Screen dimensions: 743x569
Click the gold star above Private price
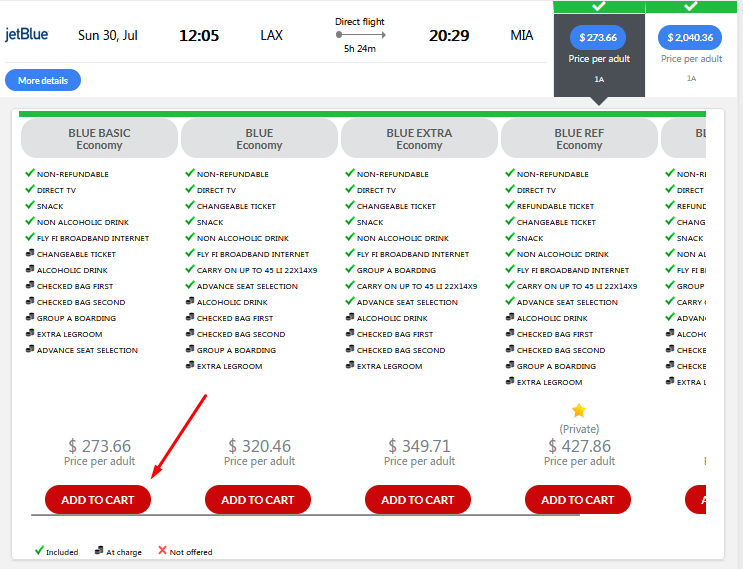(579, 410)
